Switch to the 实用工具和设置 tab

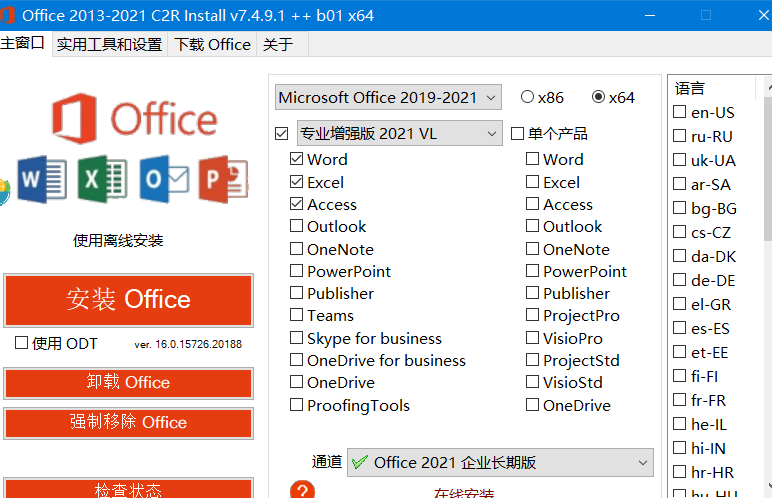point(109,44)
